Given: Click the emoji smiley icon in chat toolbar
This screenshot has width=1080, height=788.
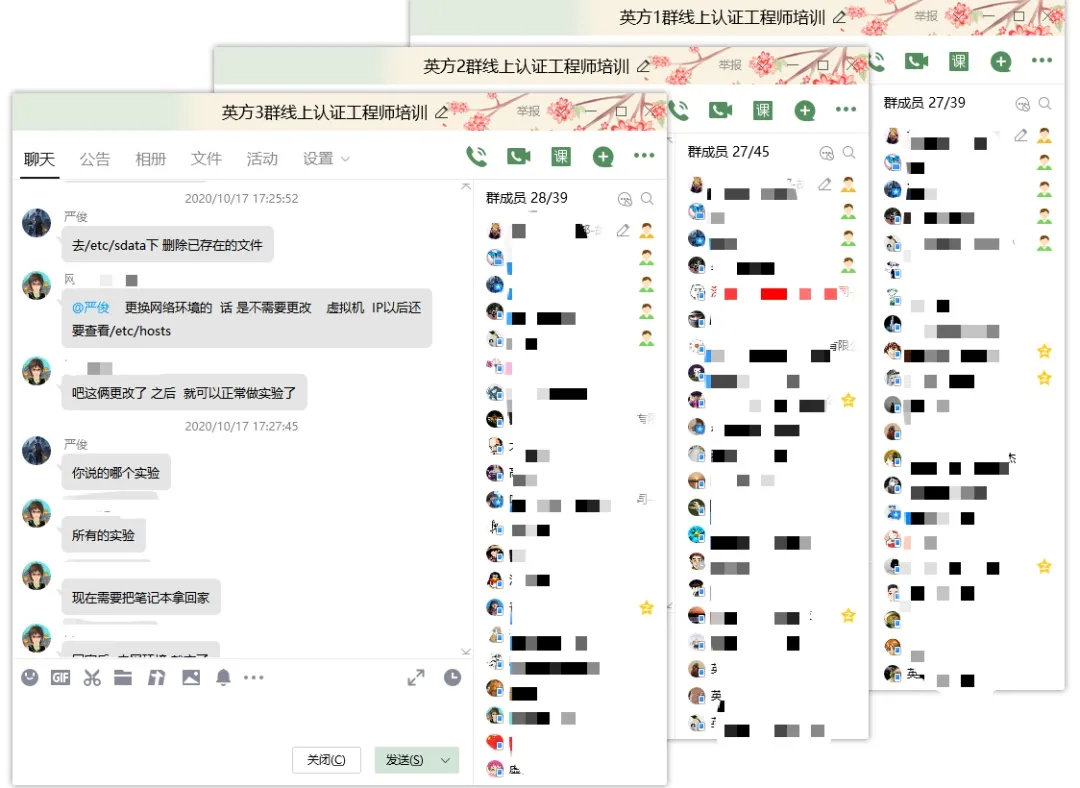Looking at the screenshot, I should click(x=30, y=677).
